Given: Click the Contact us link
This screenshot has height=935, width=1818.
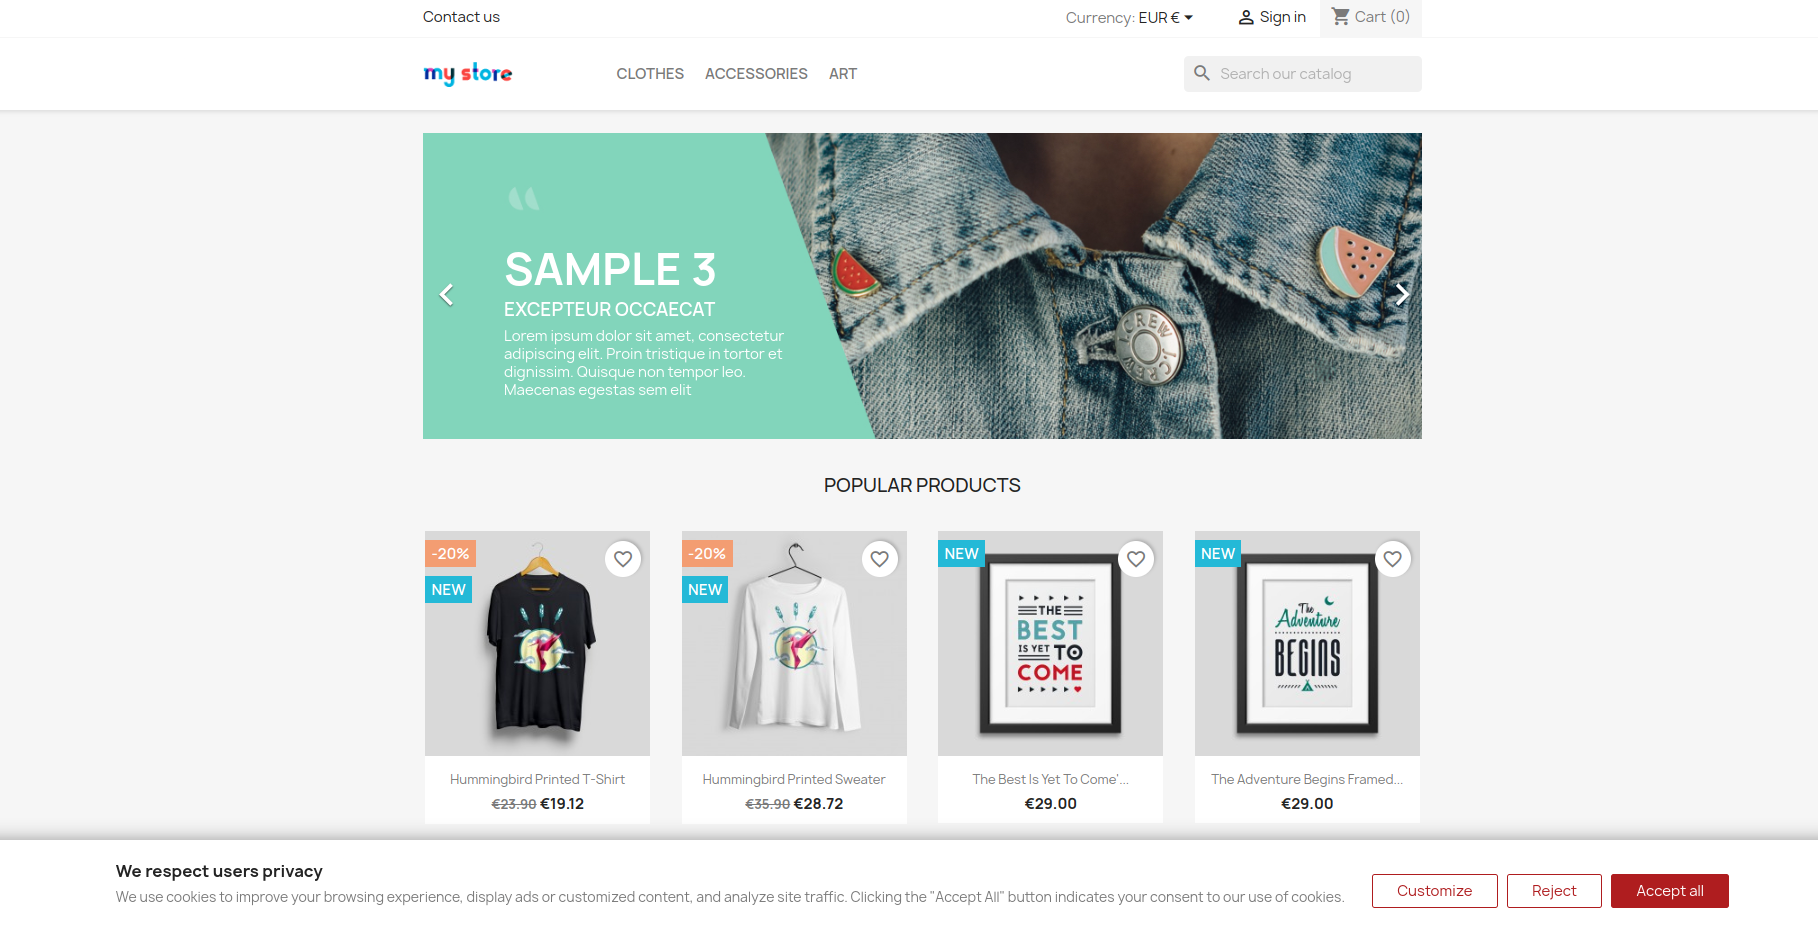Looking at the screenshot, I should [461, 17].
